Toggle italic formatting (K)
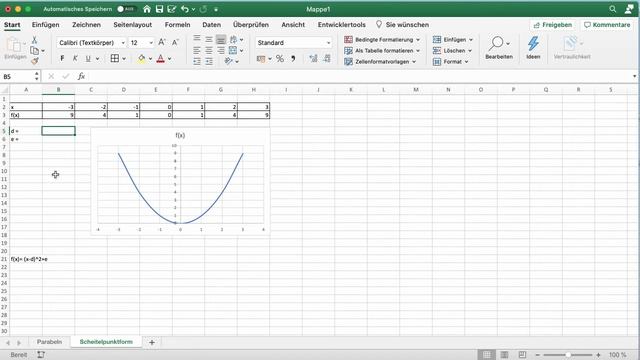Image resolution: width=640 pixels, height=360 pixels. point(75,58)
